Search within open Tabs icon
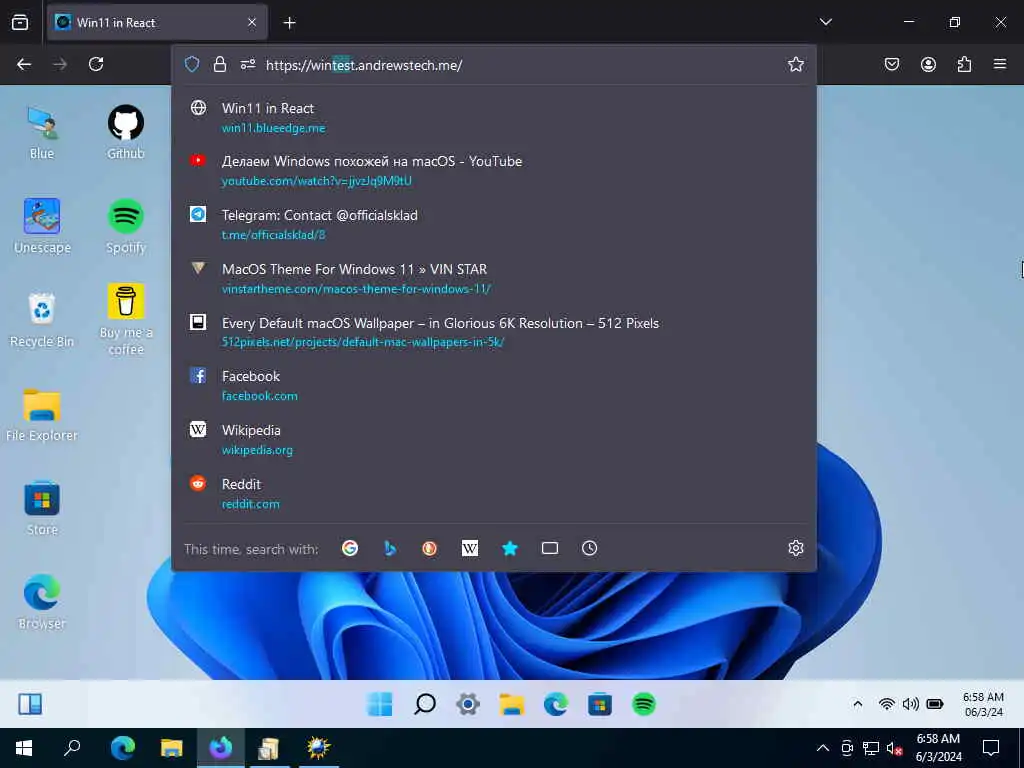This screenshot has height=768, width=1024. [x=550, y=549]
